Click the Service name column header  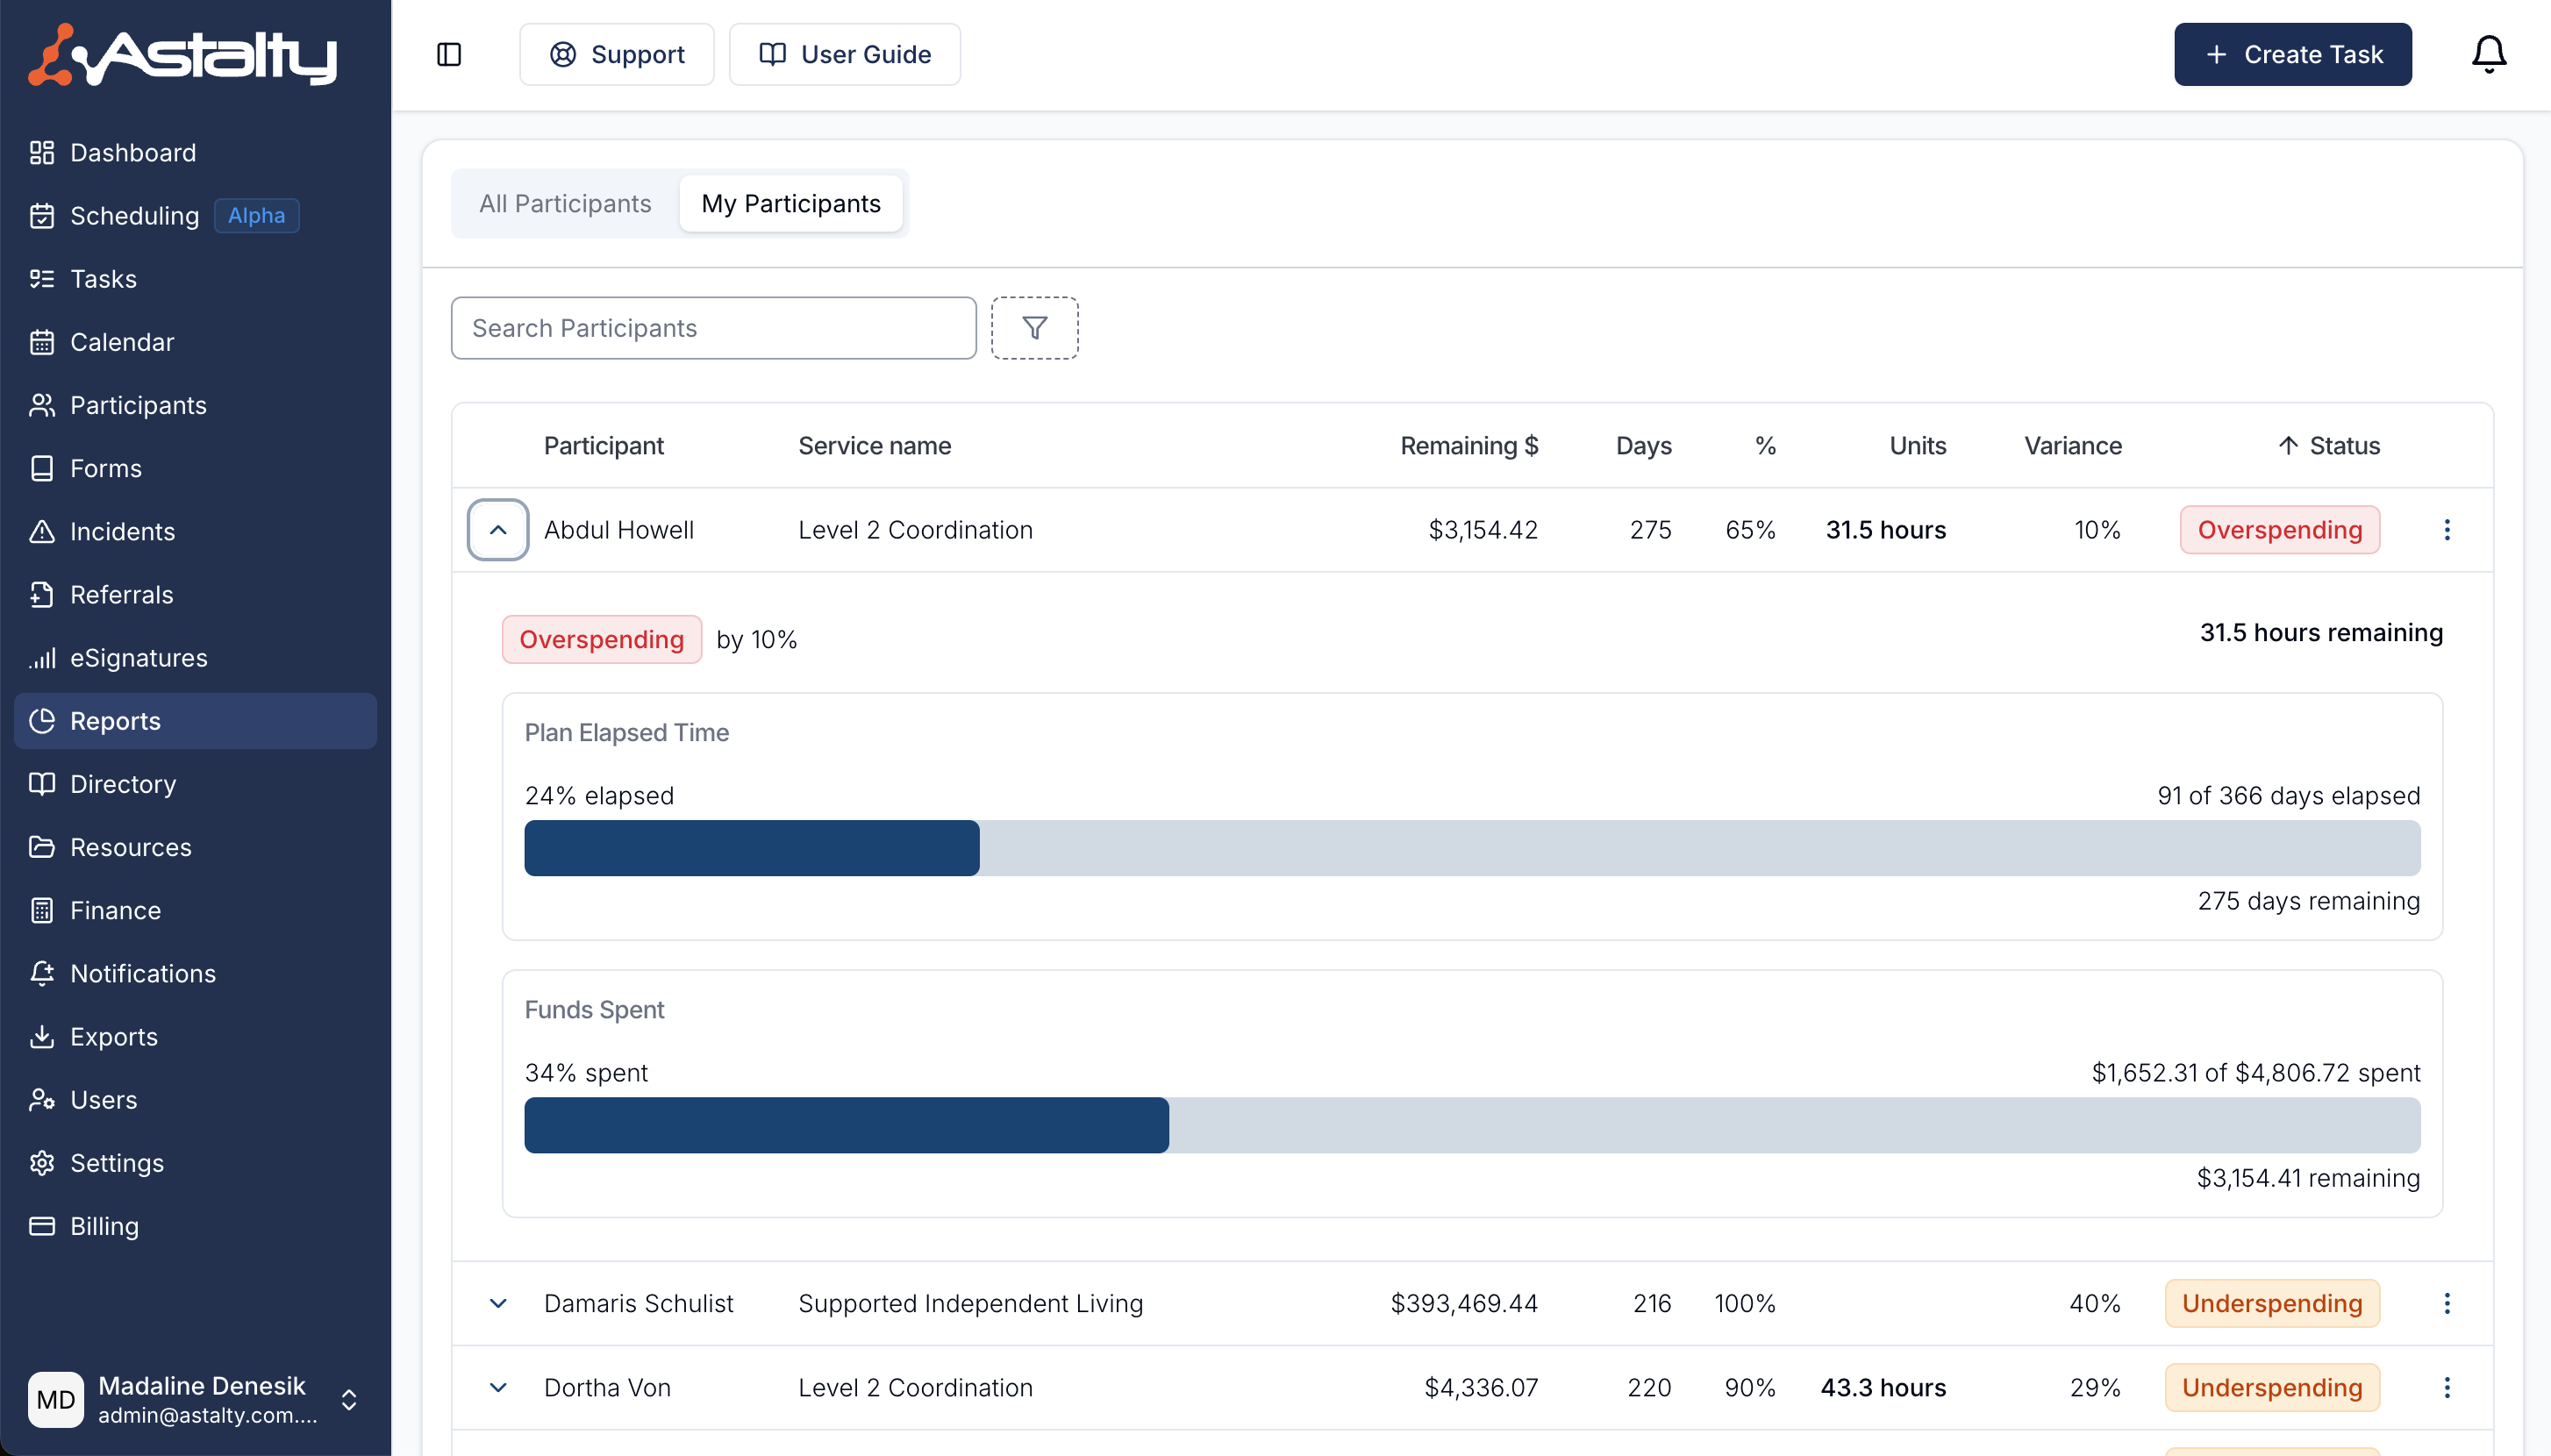coord(874,446)
